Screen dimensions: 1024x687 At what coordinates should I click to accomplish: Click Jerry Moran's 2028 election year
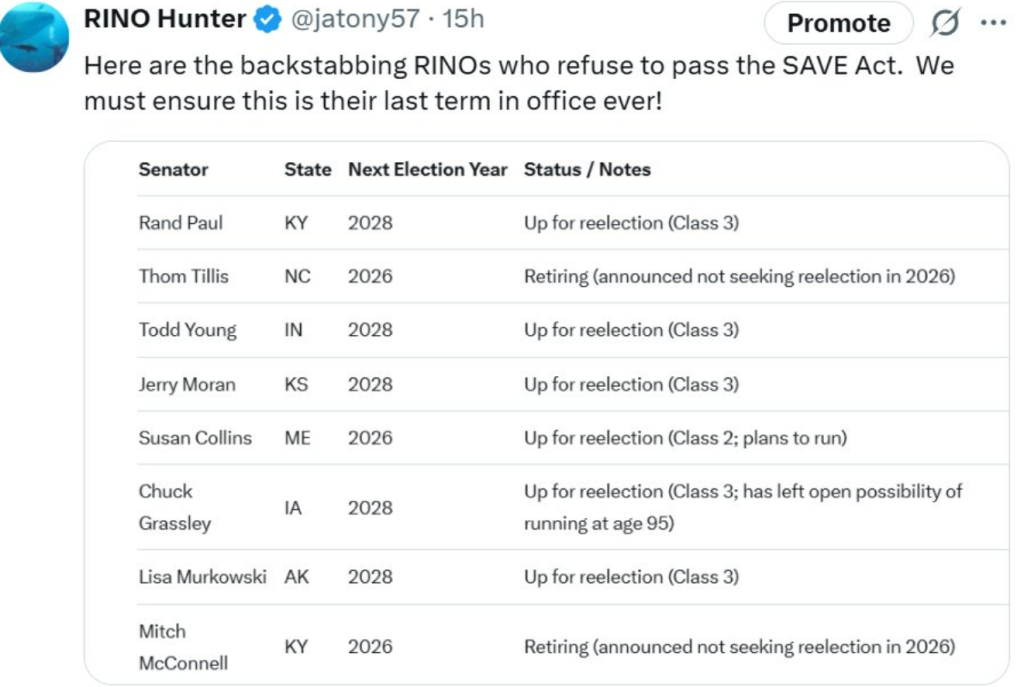tap(370, 384)
